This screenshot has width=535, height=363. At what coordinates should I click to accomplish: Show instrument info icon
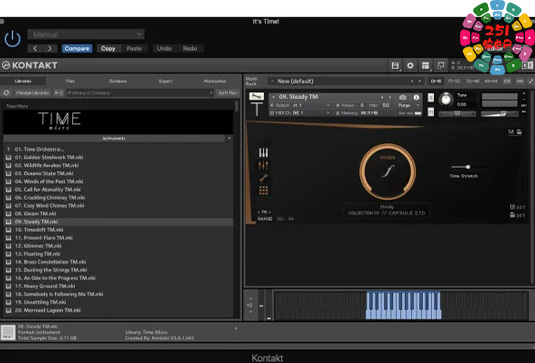(x=416, y=98)
